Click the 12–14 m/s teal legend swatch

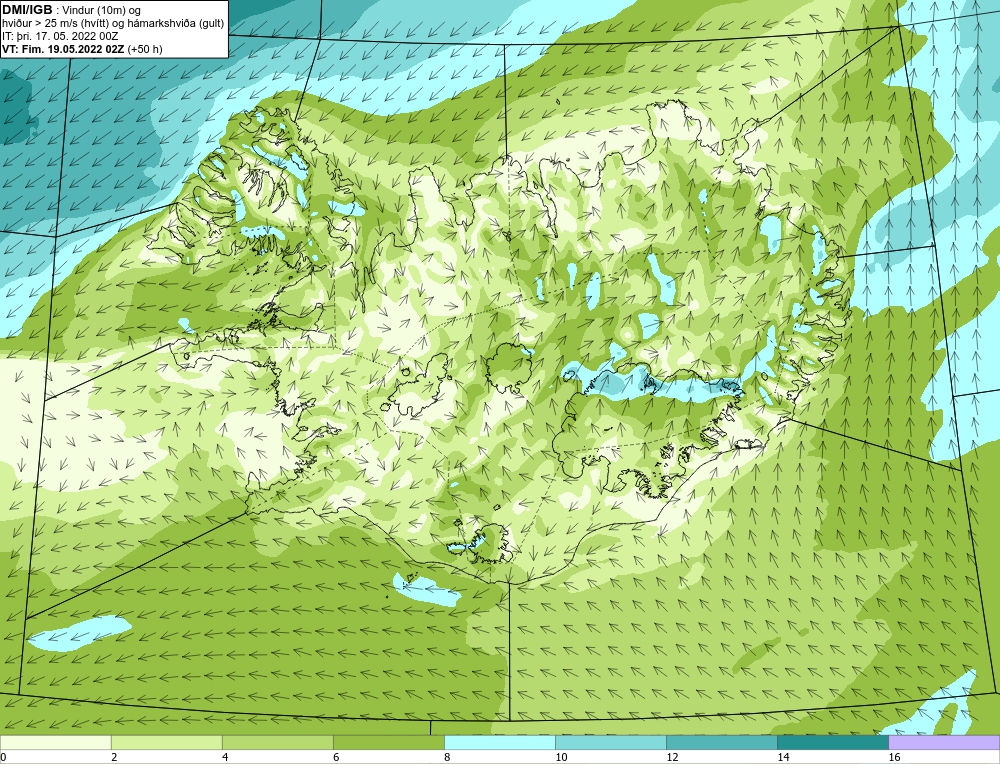[x=721, y=742]
